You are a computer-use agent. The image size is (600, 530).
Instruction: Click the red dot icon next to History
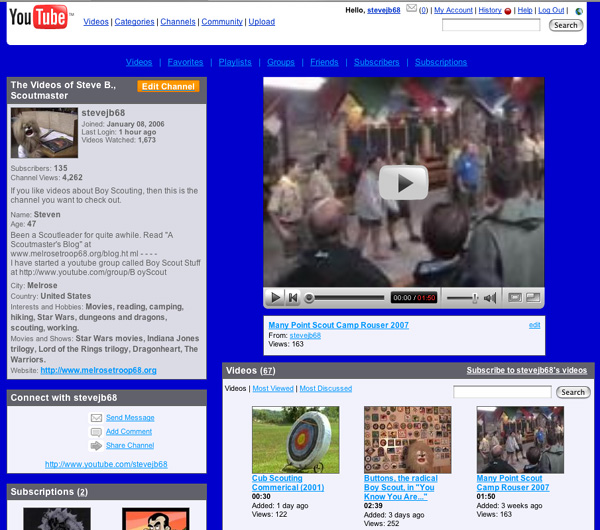[508, 11]
